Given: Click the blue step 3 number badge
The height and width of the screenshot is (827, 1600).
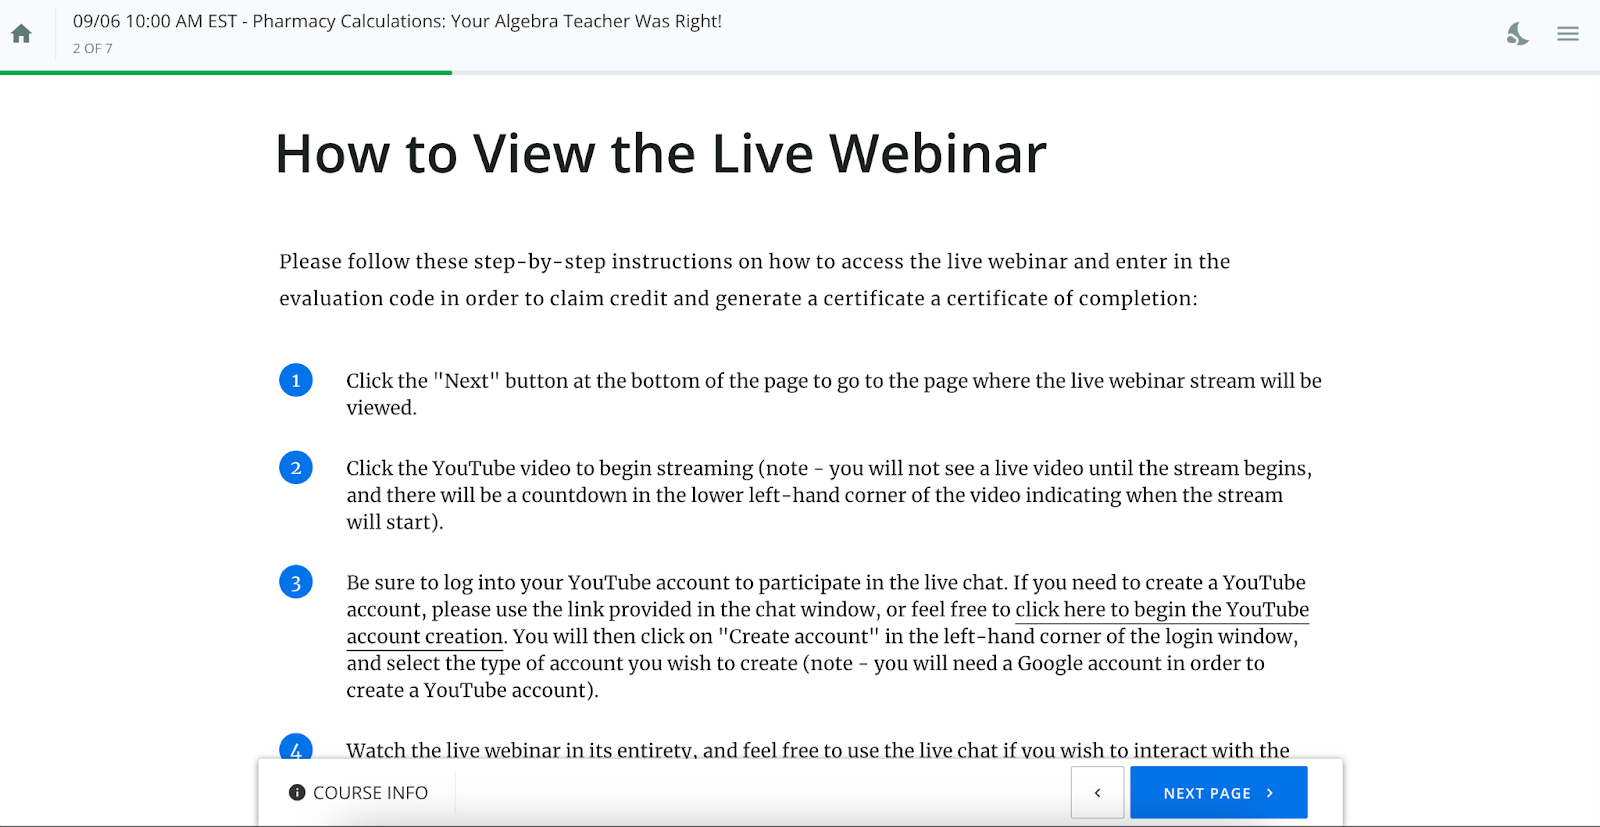Looking at the screenshot, I should pyautogui.click(x=296, y=582).
